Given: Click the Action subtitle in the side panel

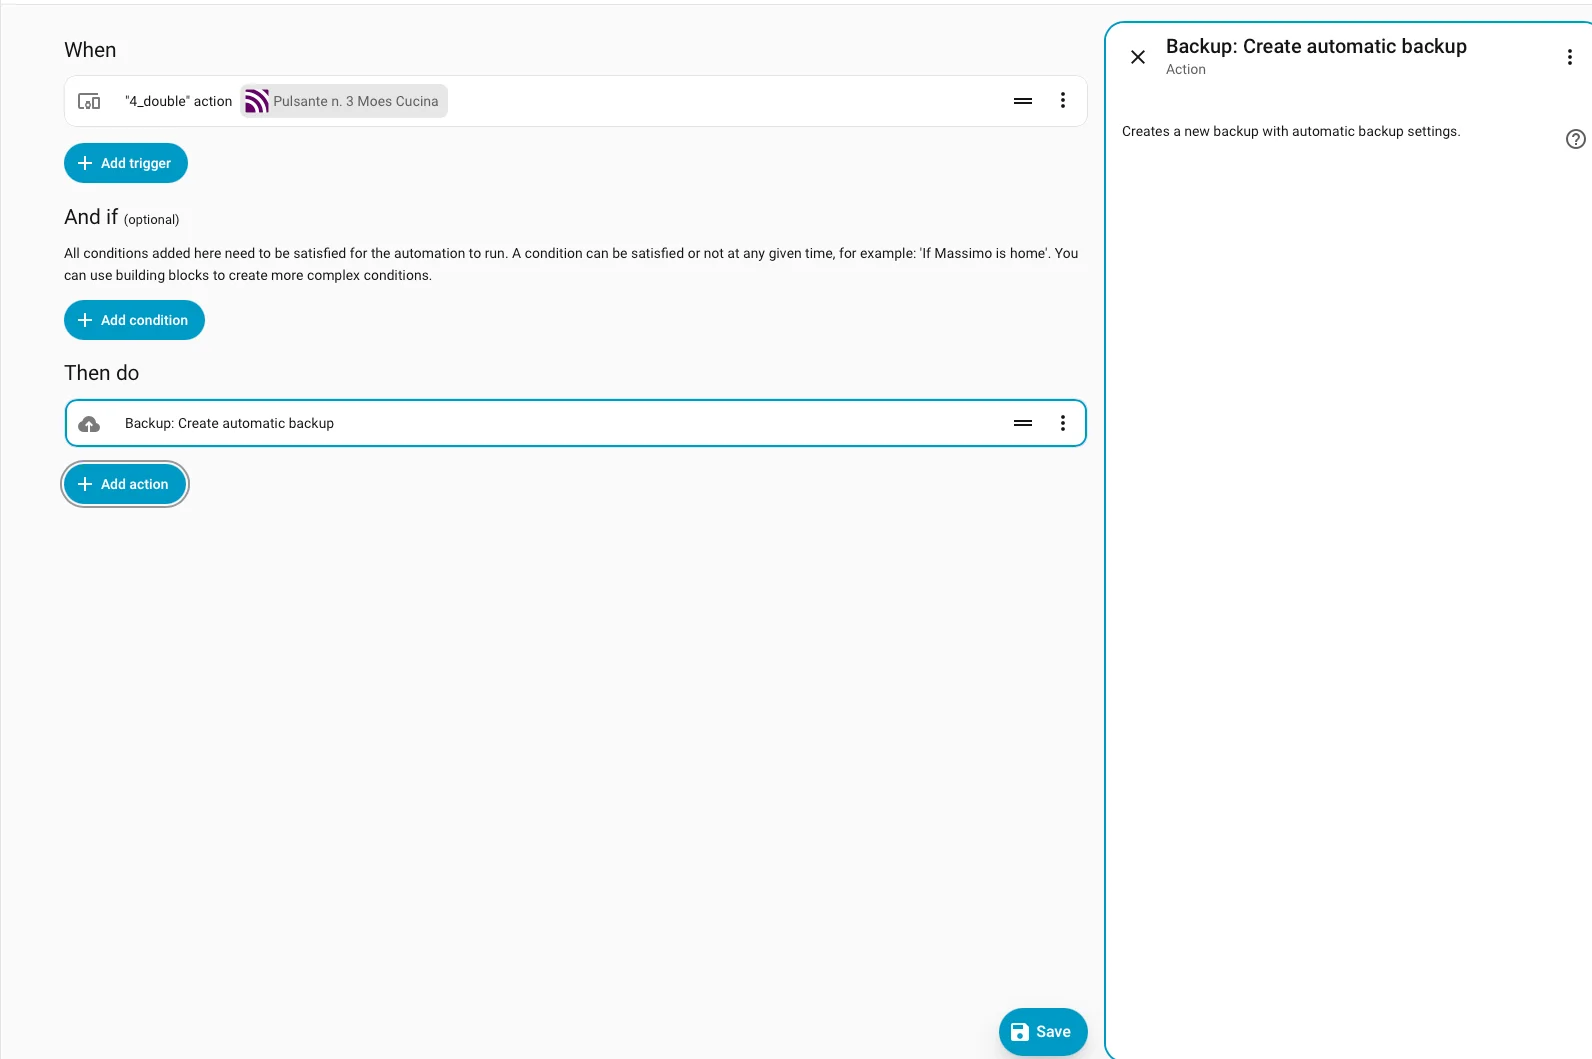Looking at the screenshot, I should [x=1186, y=69].
